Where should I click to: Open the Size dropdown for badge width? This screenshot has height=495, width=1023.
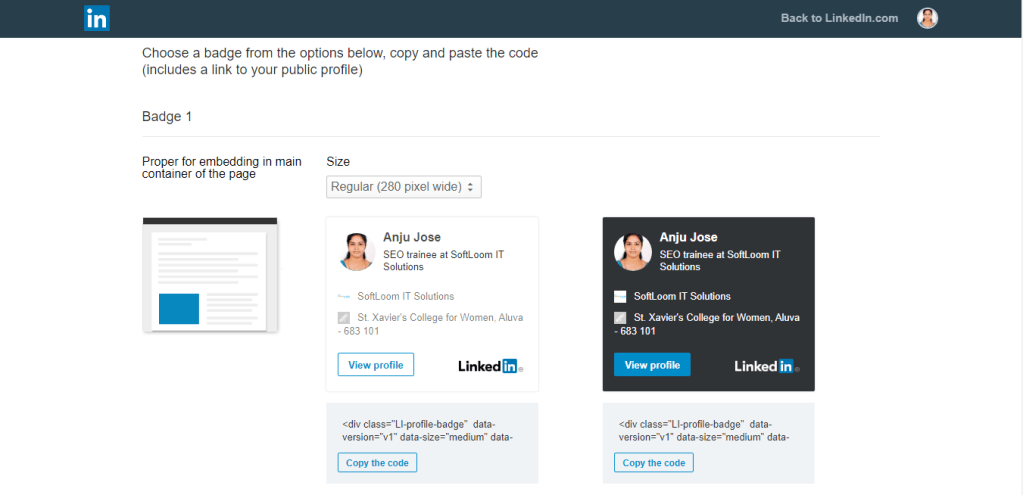[404, 187]
